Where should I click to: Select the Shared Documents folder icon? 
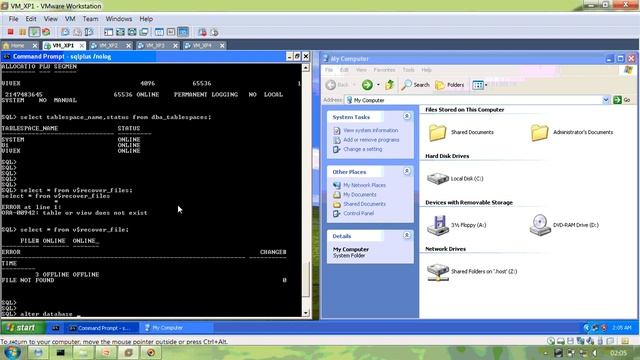[x=438, y=132]
